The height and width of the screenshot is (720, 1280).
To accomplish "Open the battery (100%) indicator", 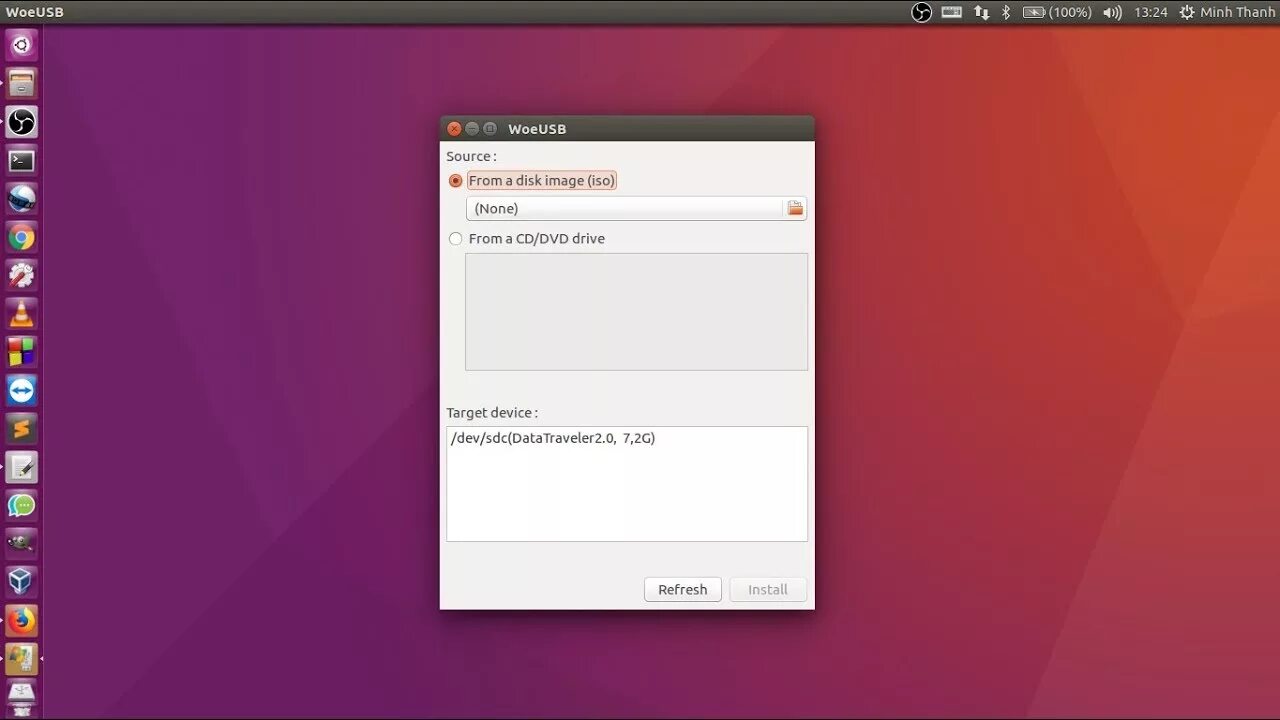I will [x=1057, y=12].
